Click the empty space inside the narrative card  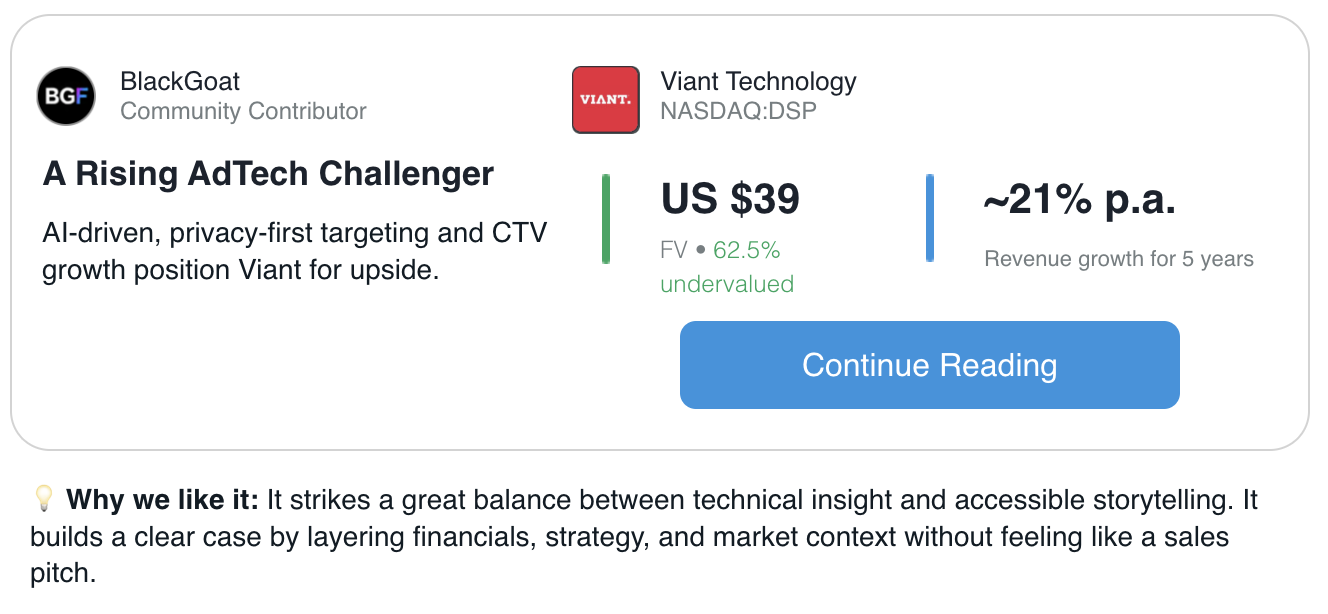tap(300, 370)
